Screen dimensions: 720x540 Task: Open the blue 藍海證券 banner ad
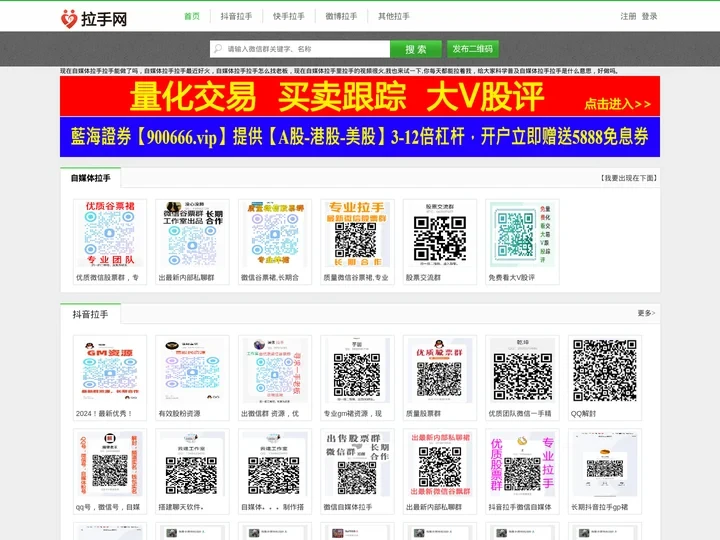[360, 137]
